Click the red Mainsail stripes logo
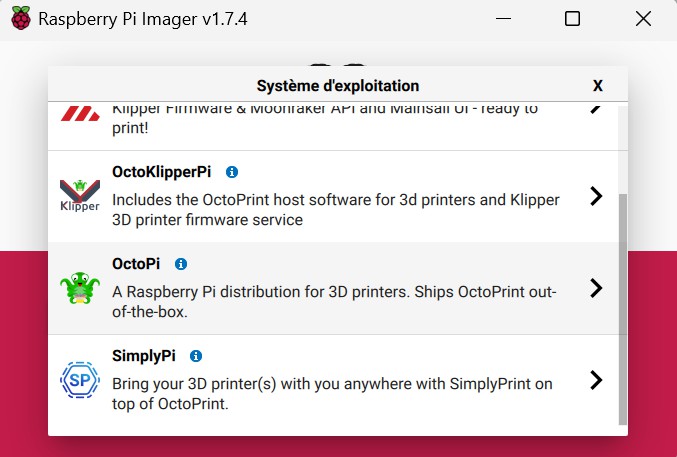The width and height of the screenshot is (677, 457). tap(80, 114)
